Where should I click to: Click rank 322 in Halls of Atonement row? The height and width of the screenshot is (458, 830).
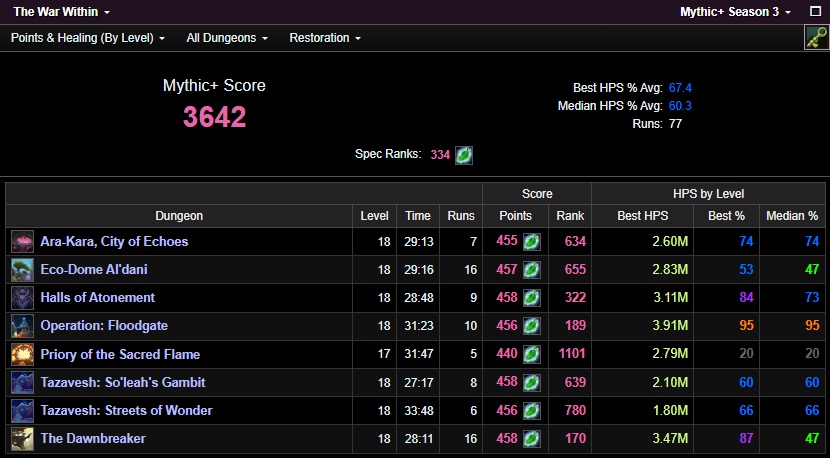point(575,298)
